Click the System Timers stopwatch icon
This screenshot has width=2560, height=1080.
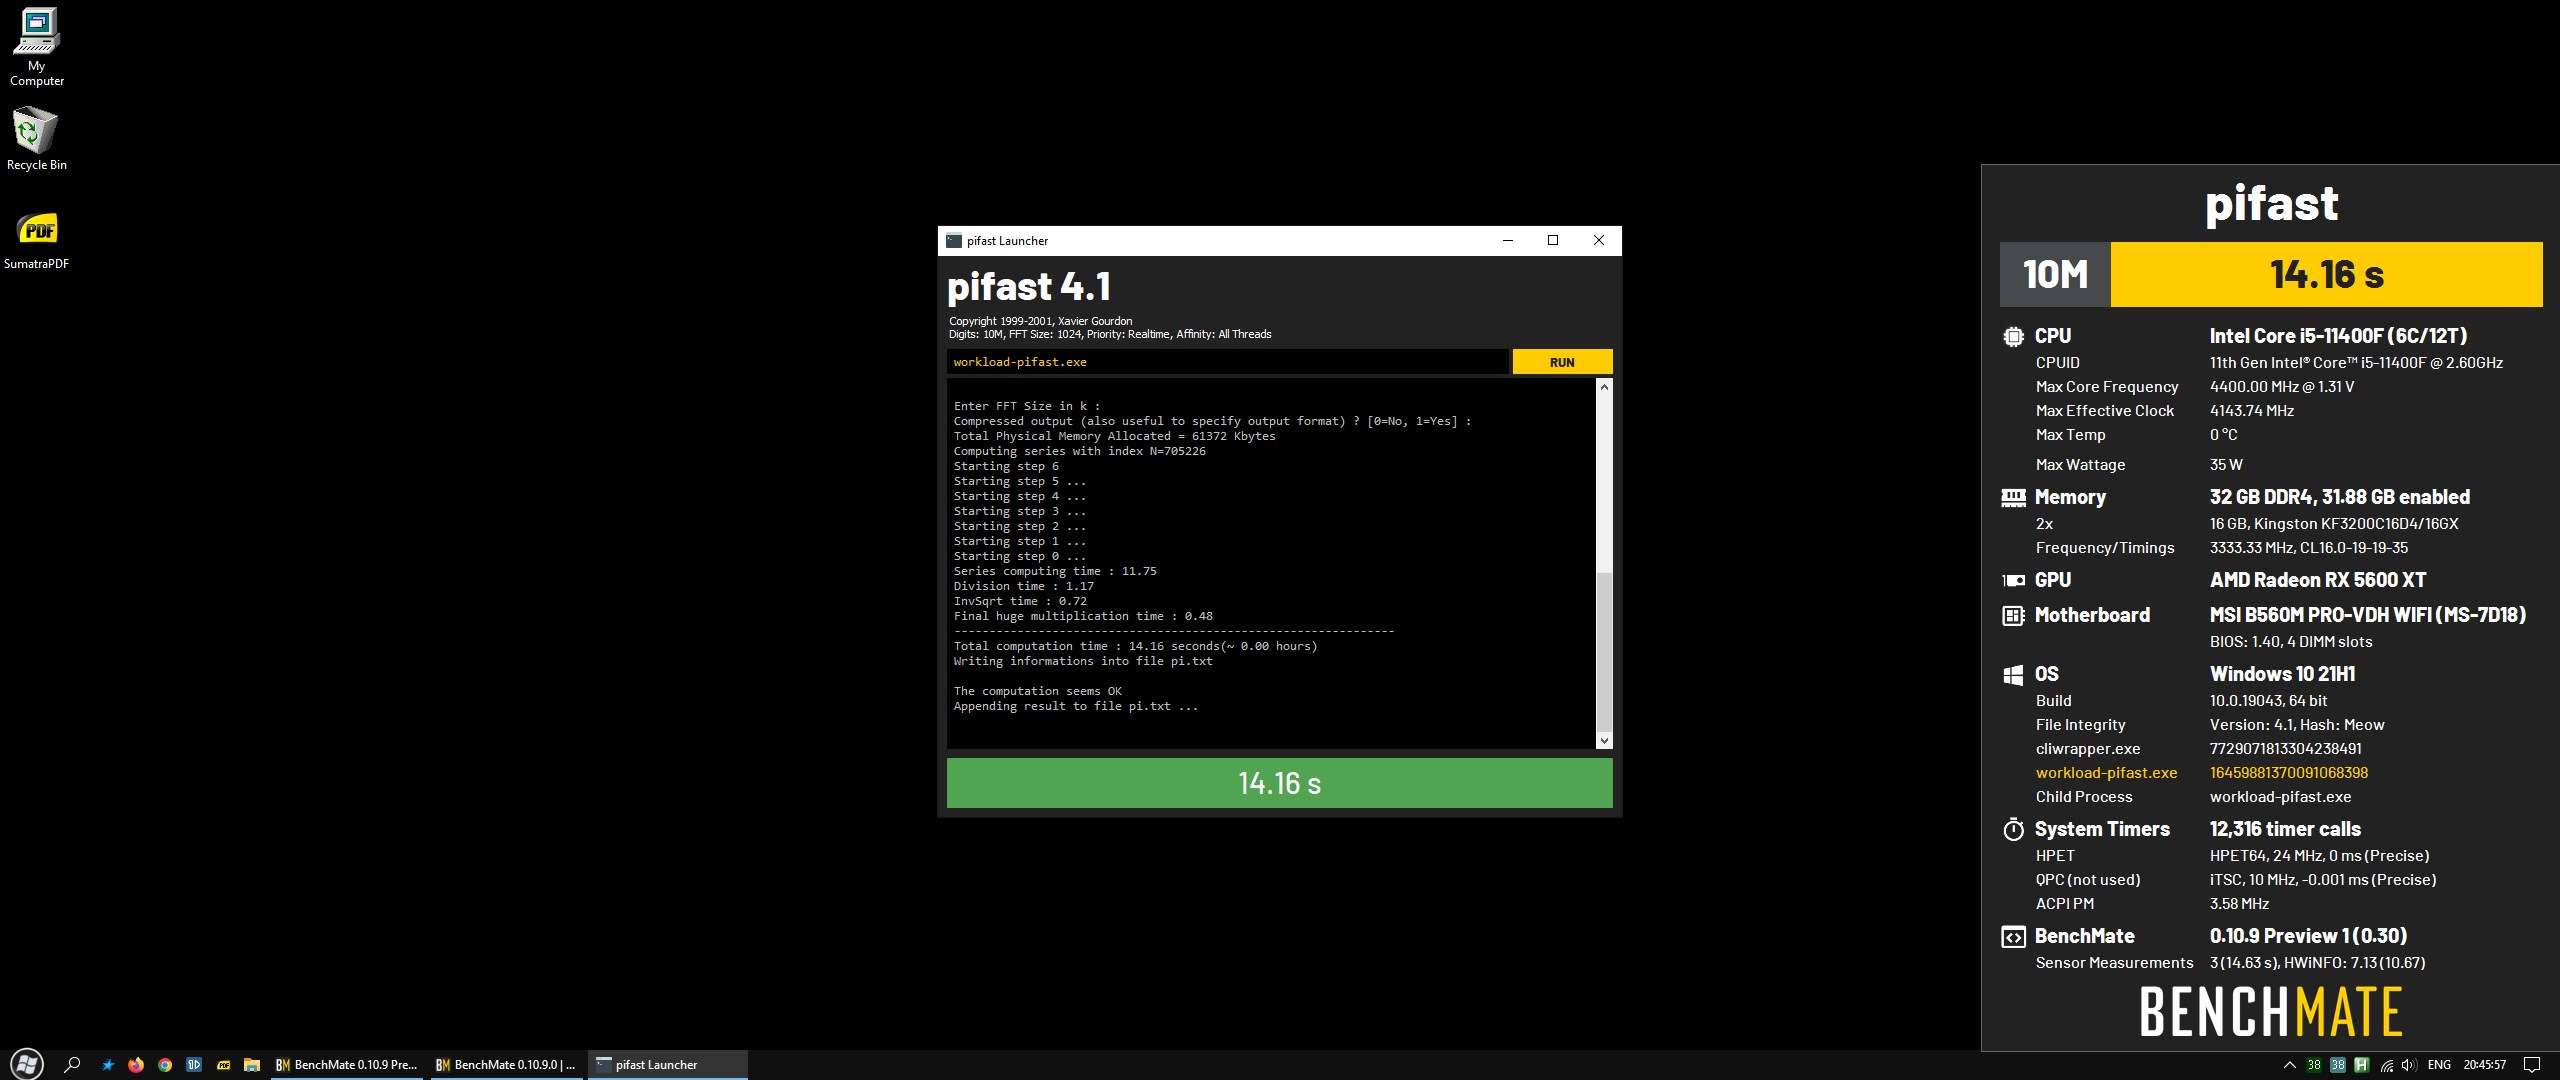2013,829
